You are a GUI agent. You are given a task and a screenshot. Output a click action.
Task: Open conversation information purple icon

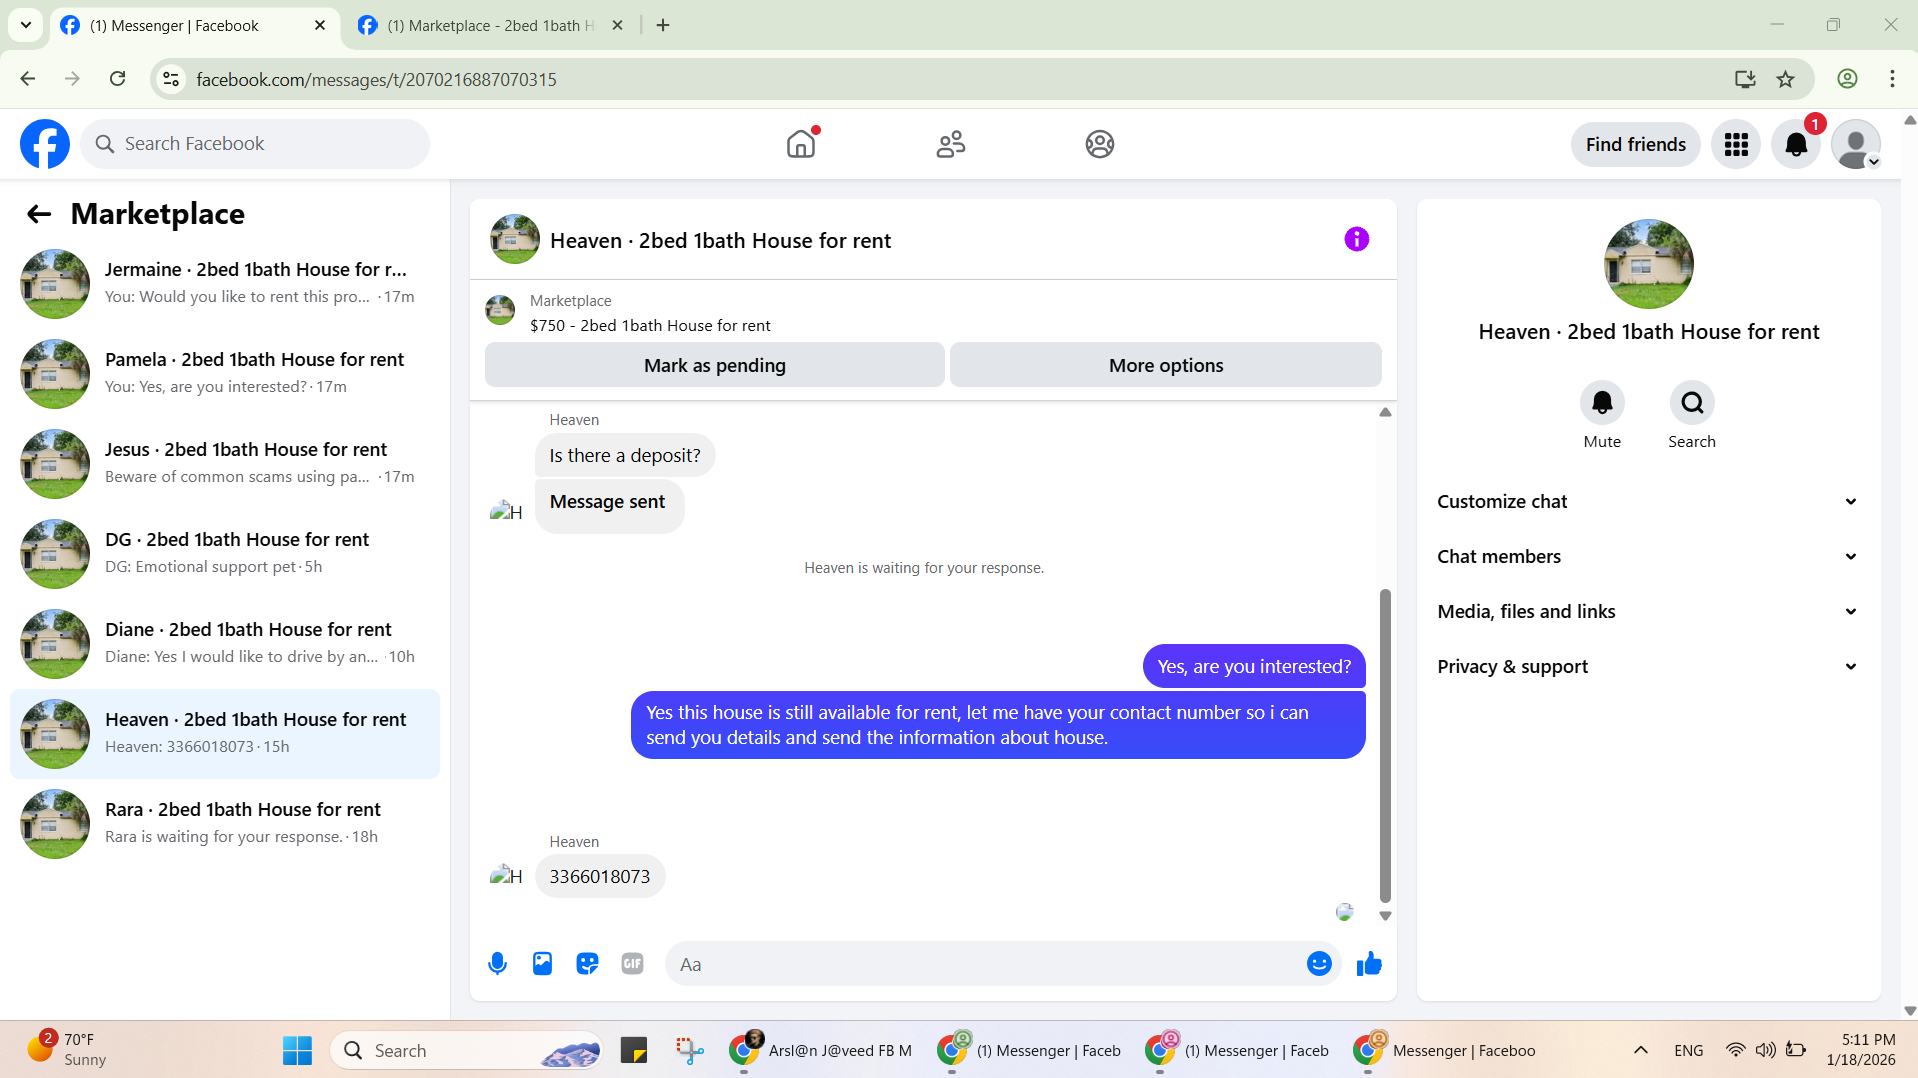point(1356,239)
